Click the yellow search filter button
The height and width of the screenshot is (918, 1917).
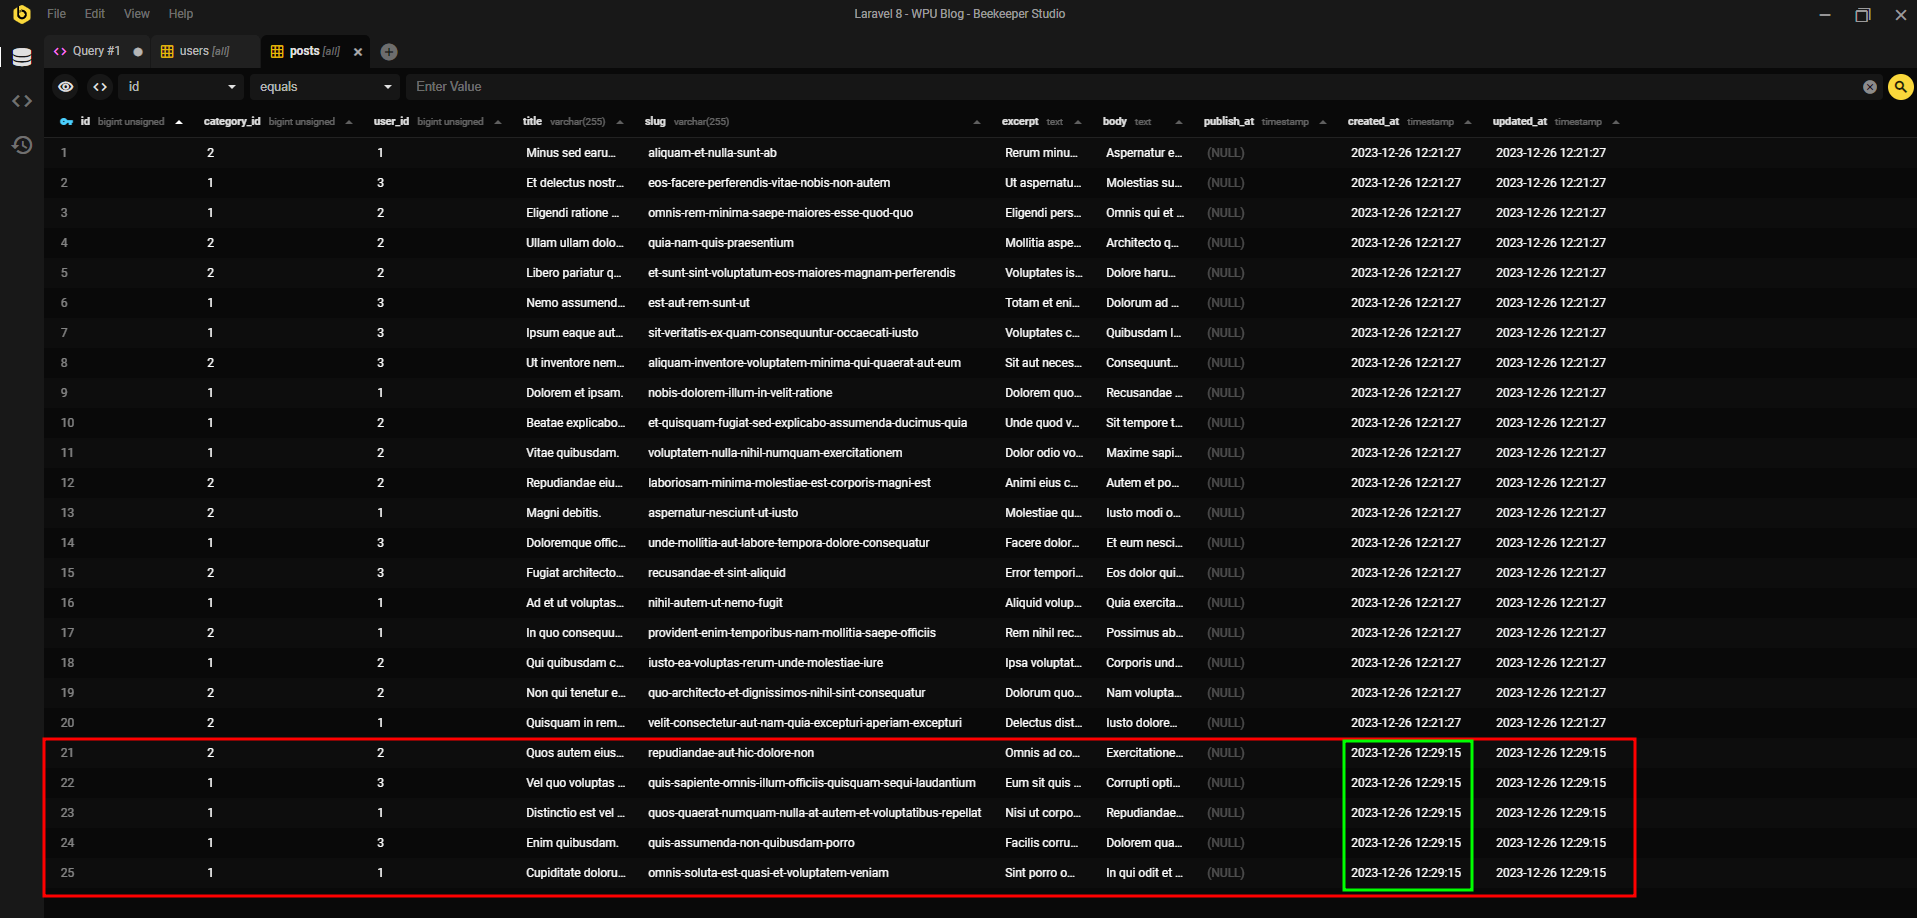(1900, 87)
